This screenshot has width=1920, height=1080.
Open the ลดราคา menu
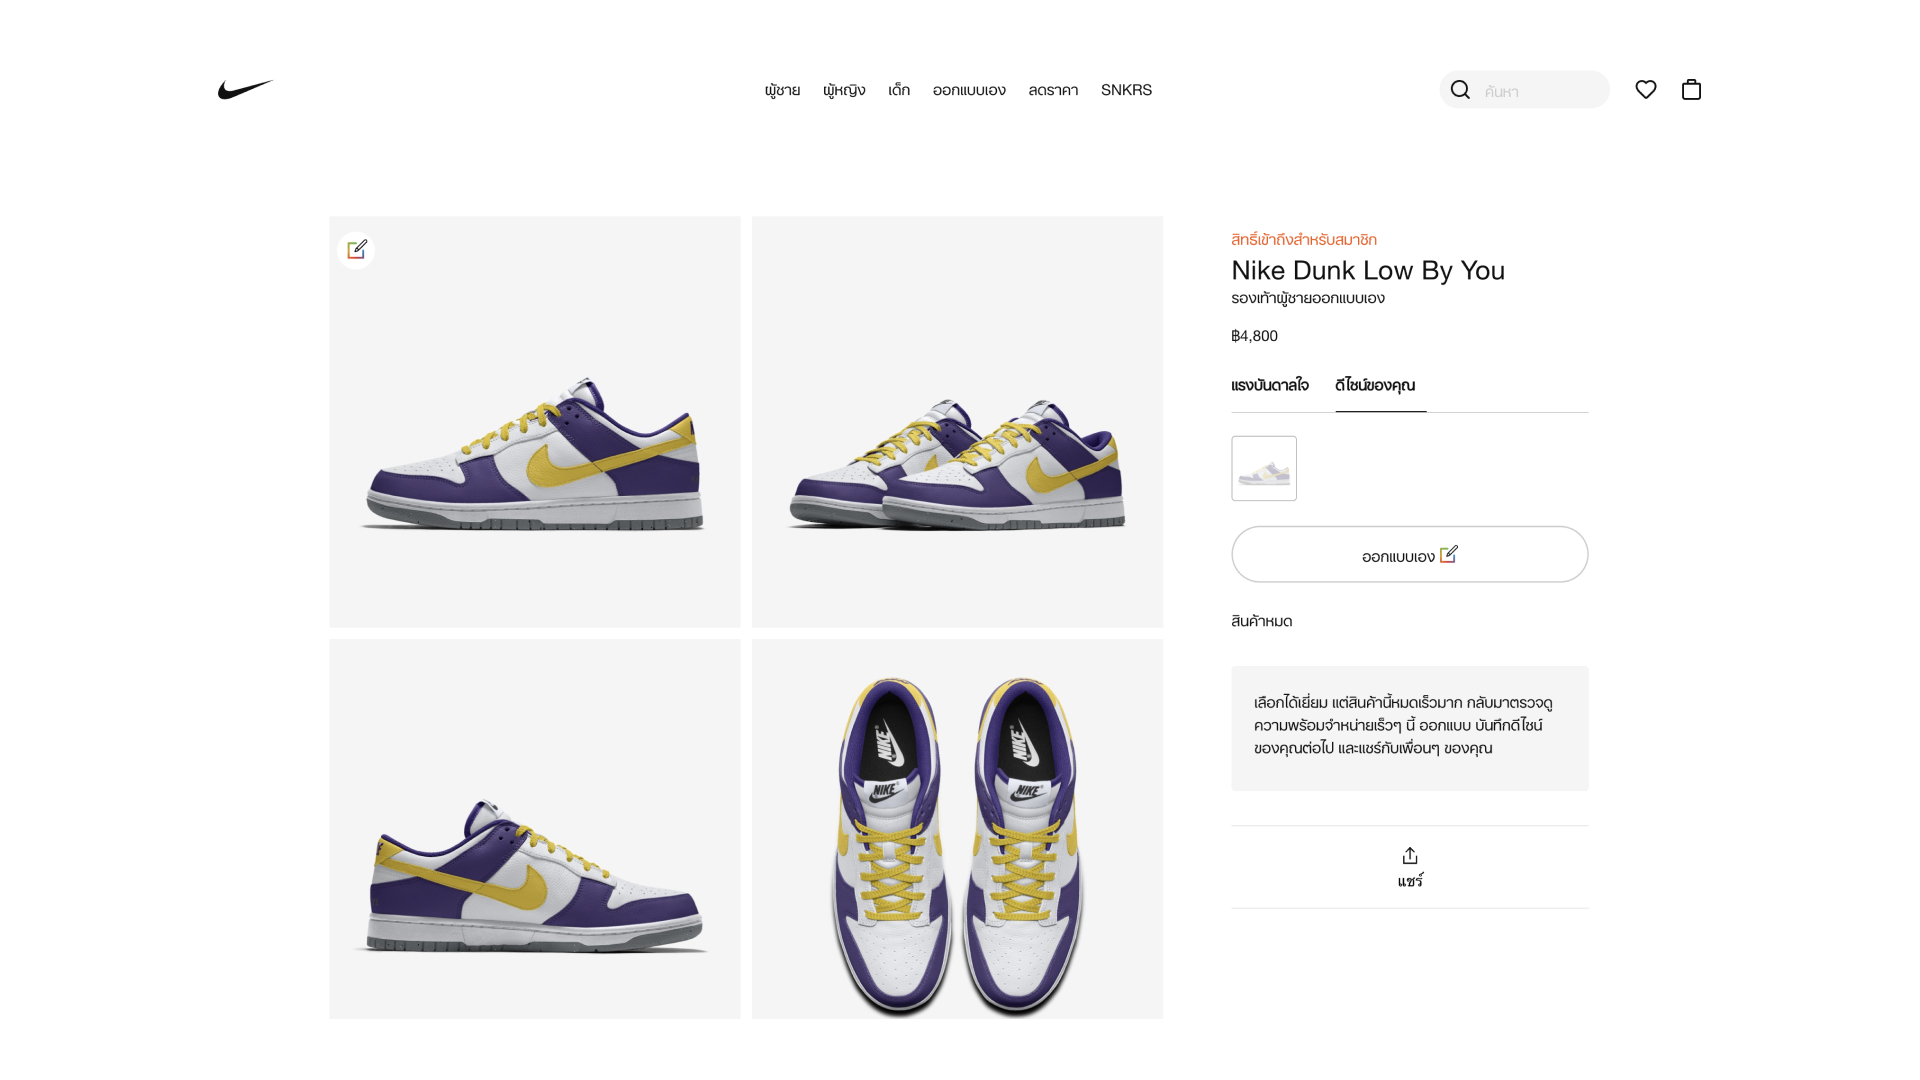(1053, 90)
